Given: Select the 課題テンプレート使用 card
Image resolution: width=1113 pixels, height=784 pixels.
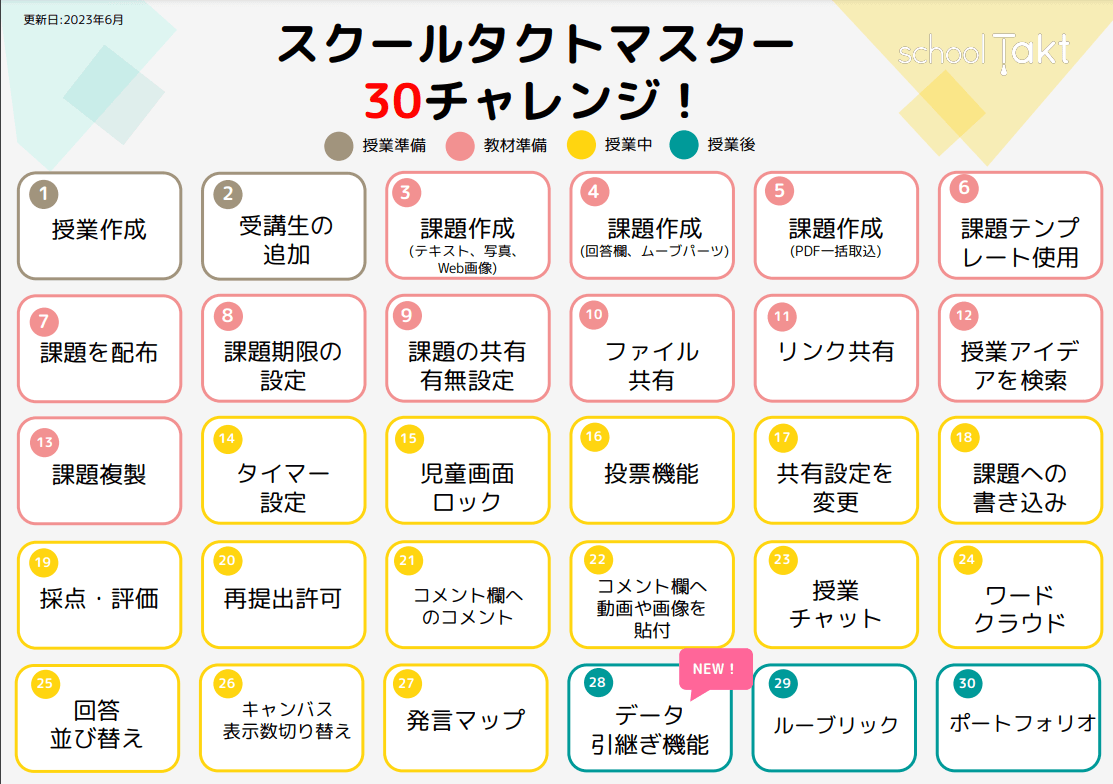Looking at the screenshot, I should click(x=1020, y=226).
